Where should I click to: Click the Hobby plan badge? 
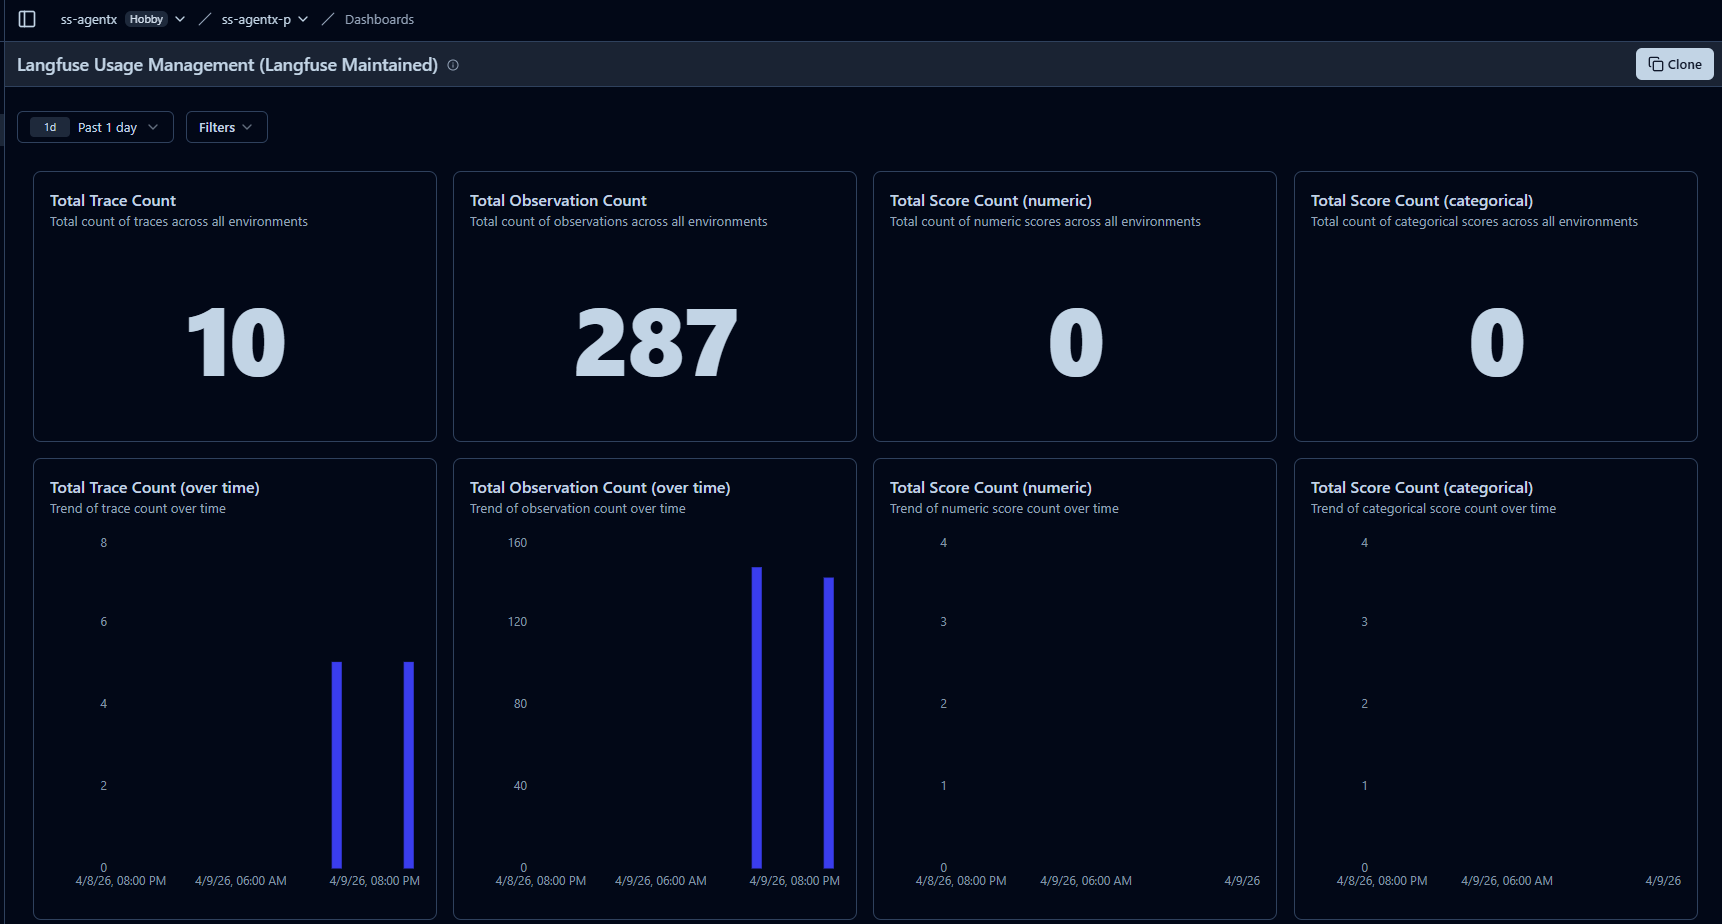tap(146, 19)
